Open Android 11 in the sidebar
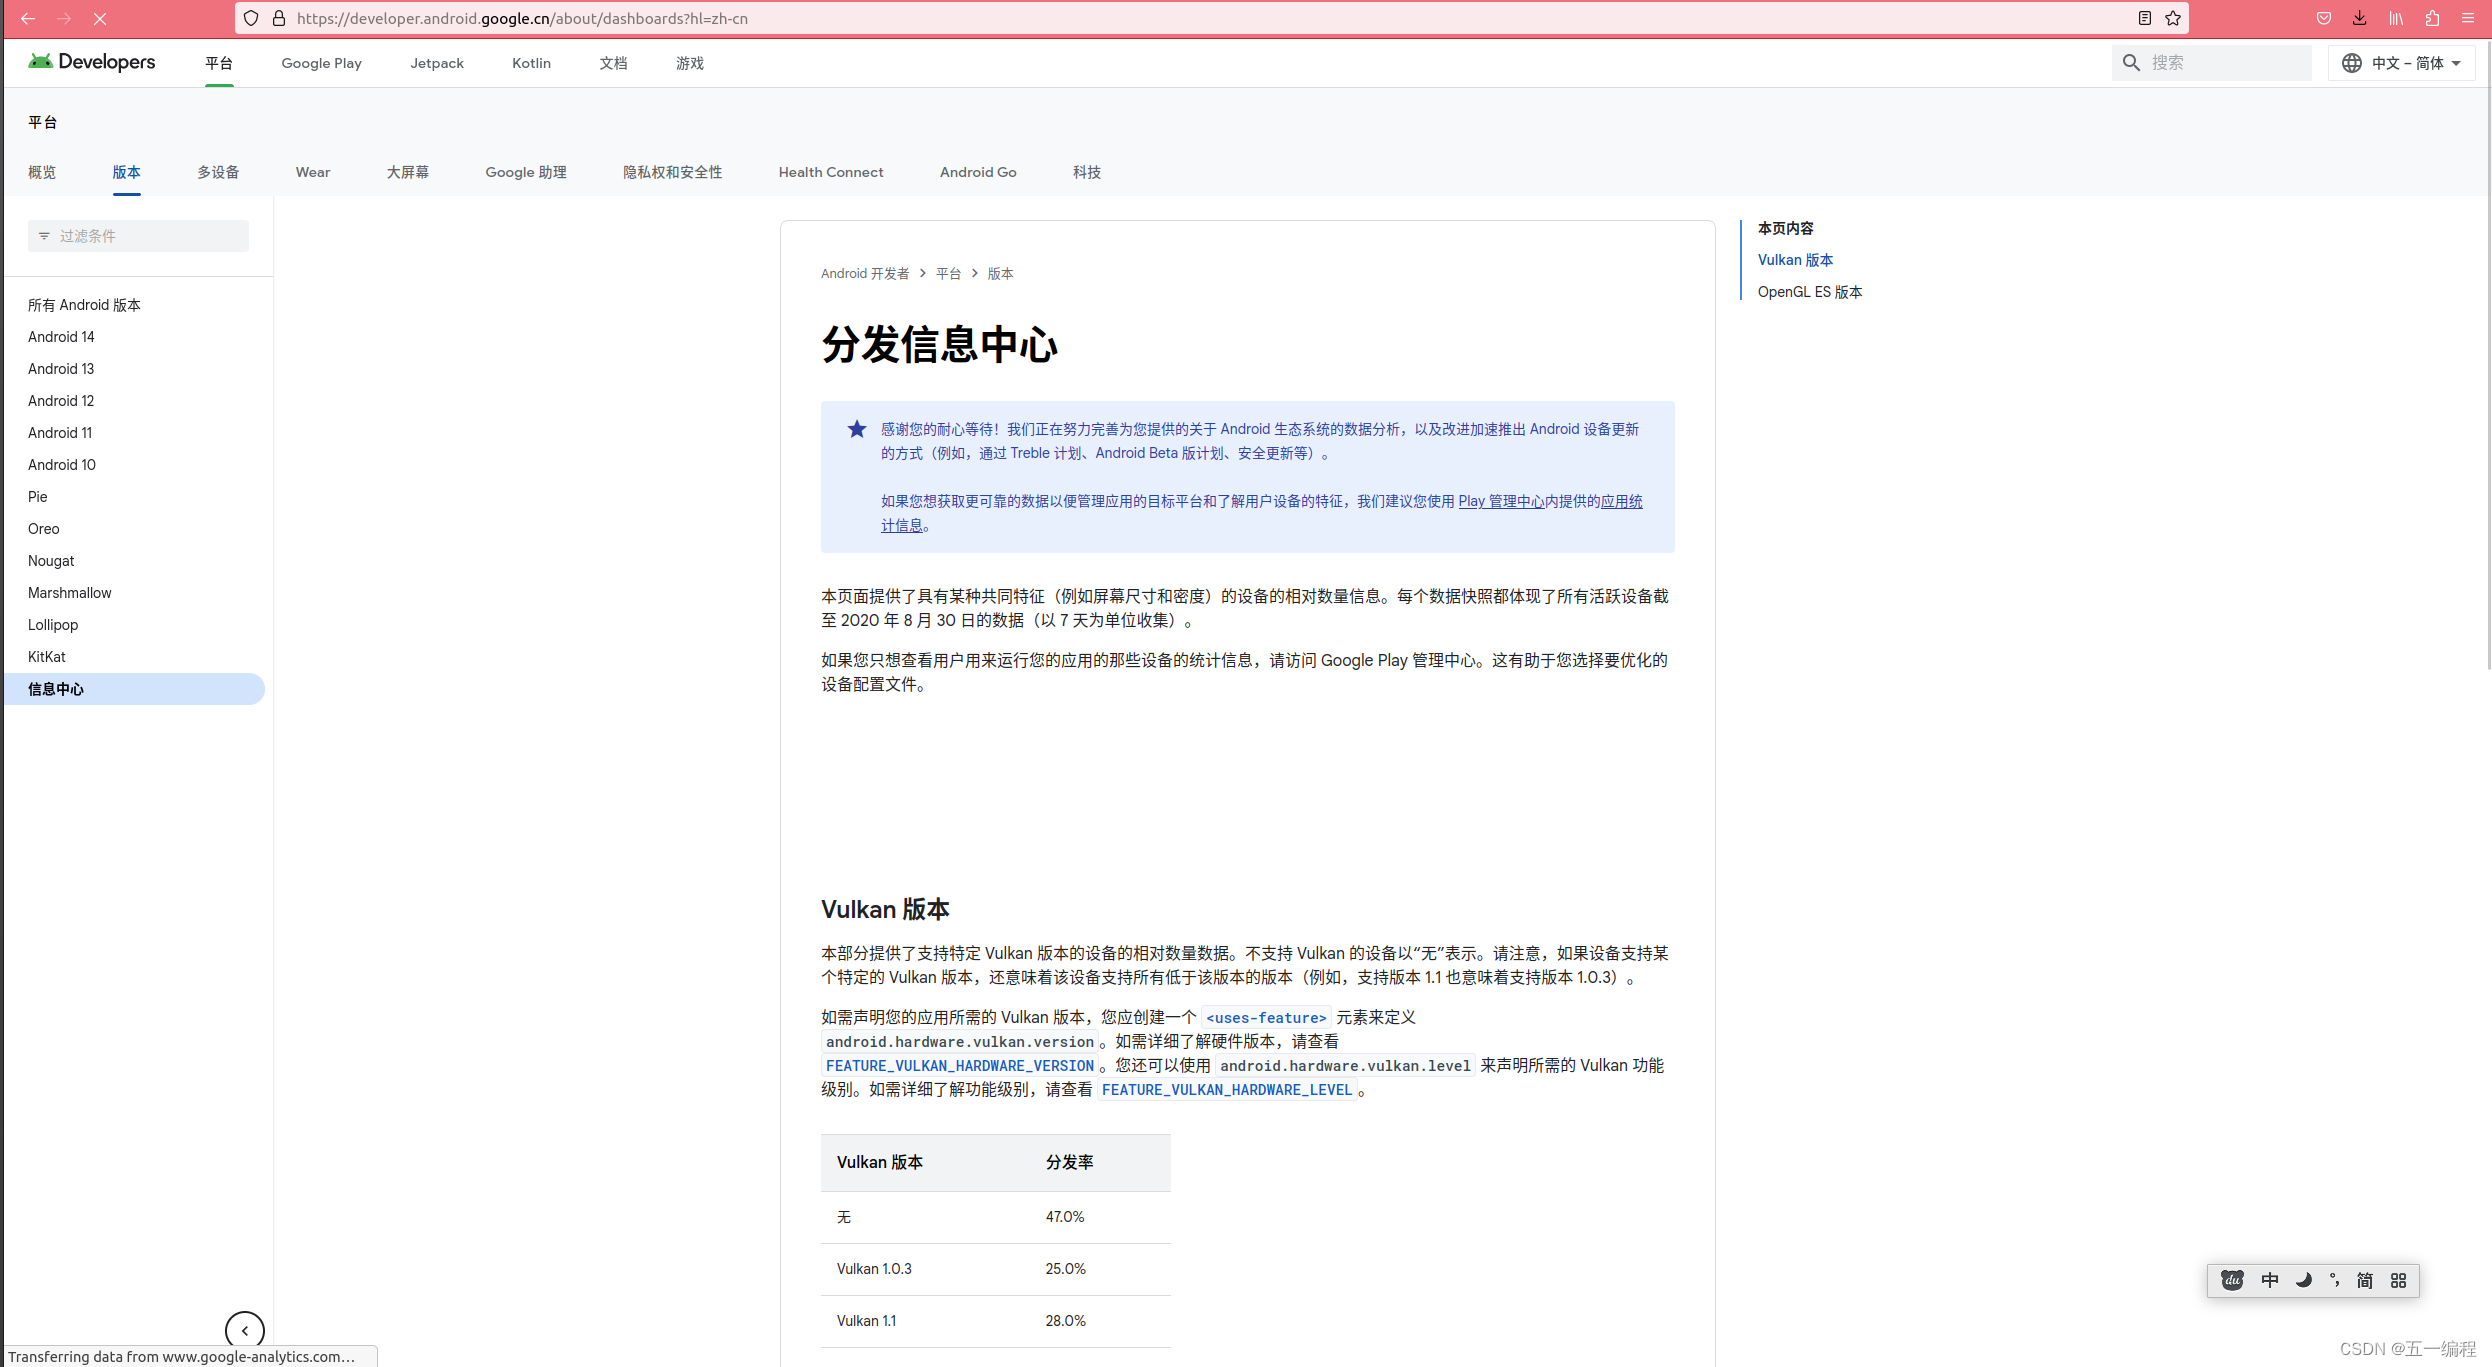Screen dimensions: 2492x1367 [x=60, y=433]
